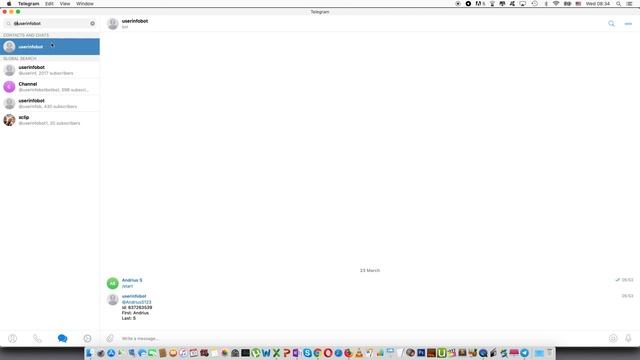Open the Edit menu
The width and height of the screenshot is (640, 360).
coord(49,4)
